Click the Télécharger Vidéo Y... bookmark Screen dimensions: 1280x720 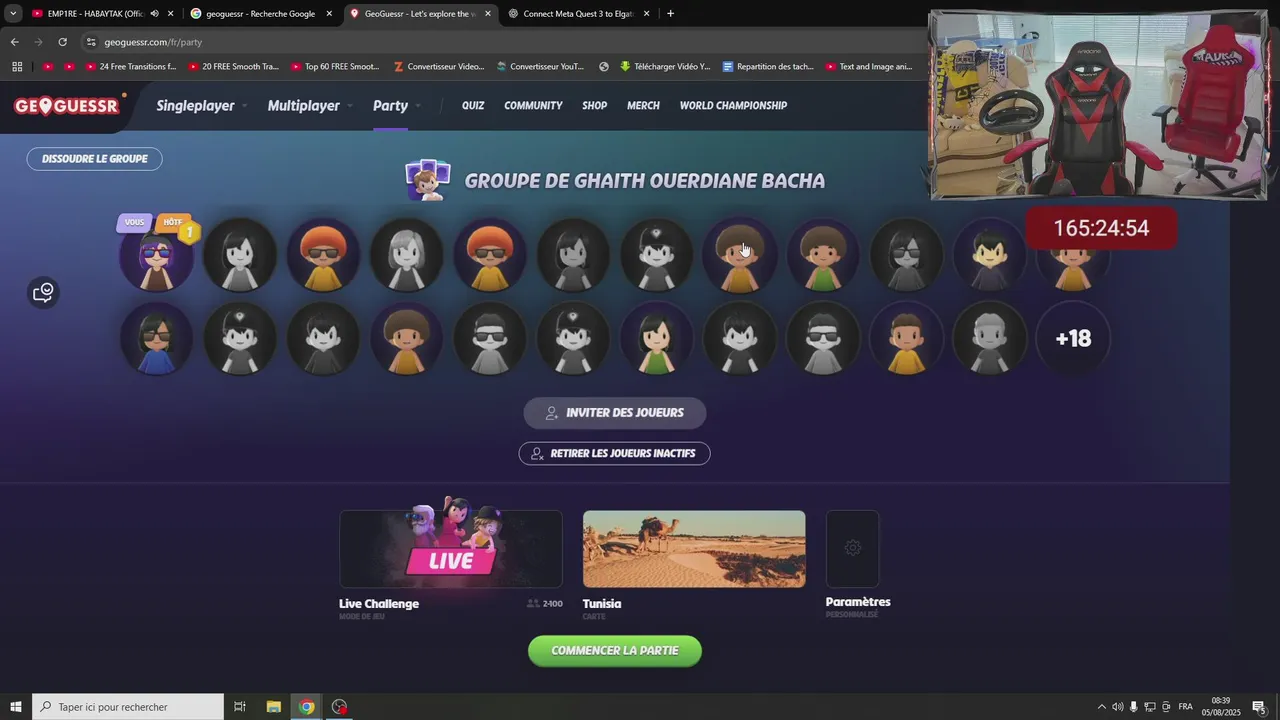(x=664, y=67)
